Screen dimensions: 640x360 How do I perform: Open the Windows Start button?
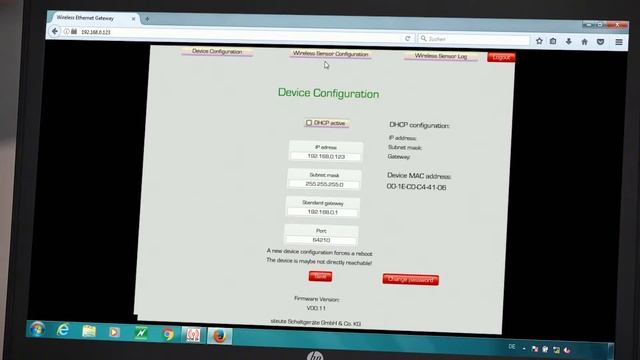[37, 329]
